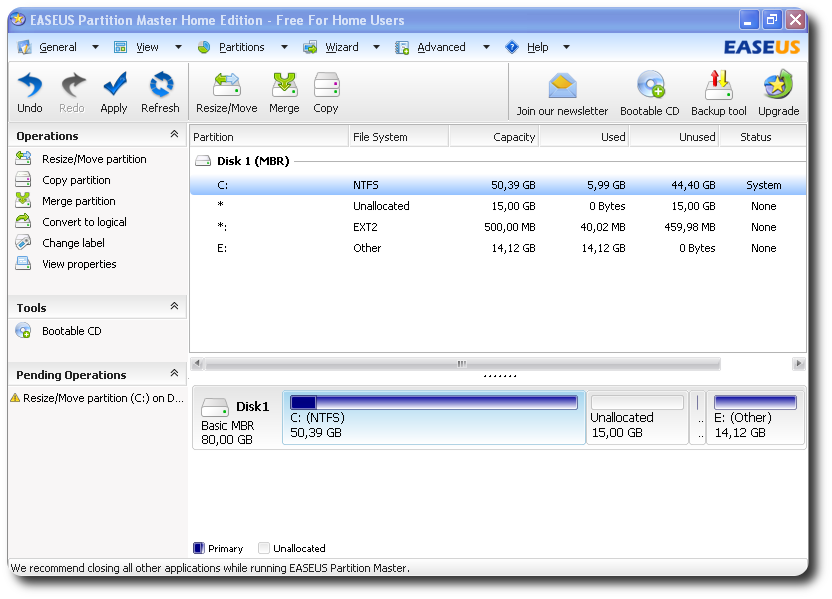Screen dimensions: 832x599
Task: Expand the View menu dropdown arrow
Action: pos(178,47)
